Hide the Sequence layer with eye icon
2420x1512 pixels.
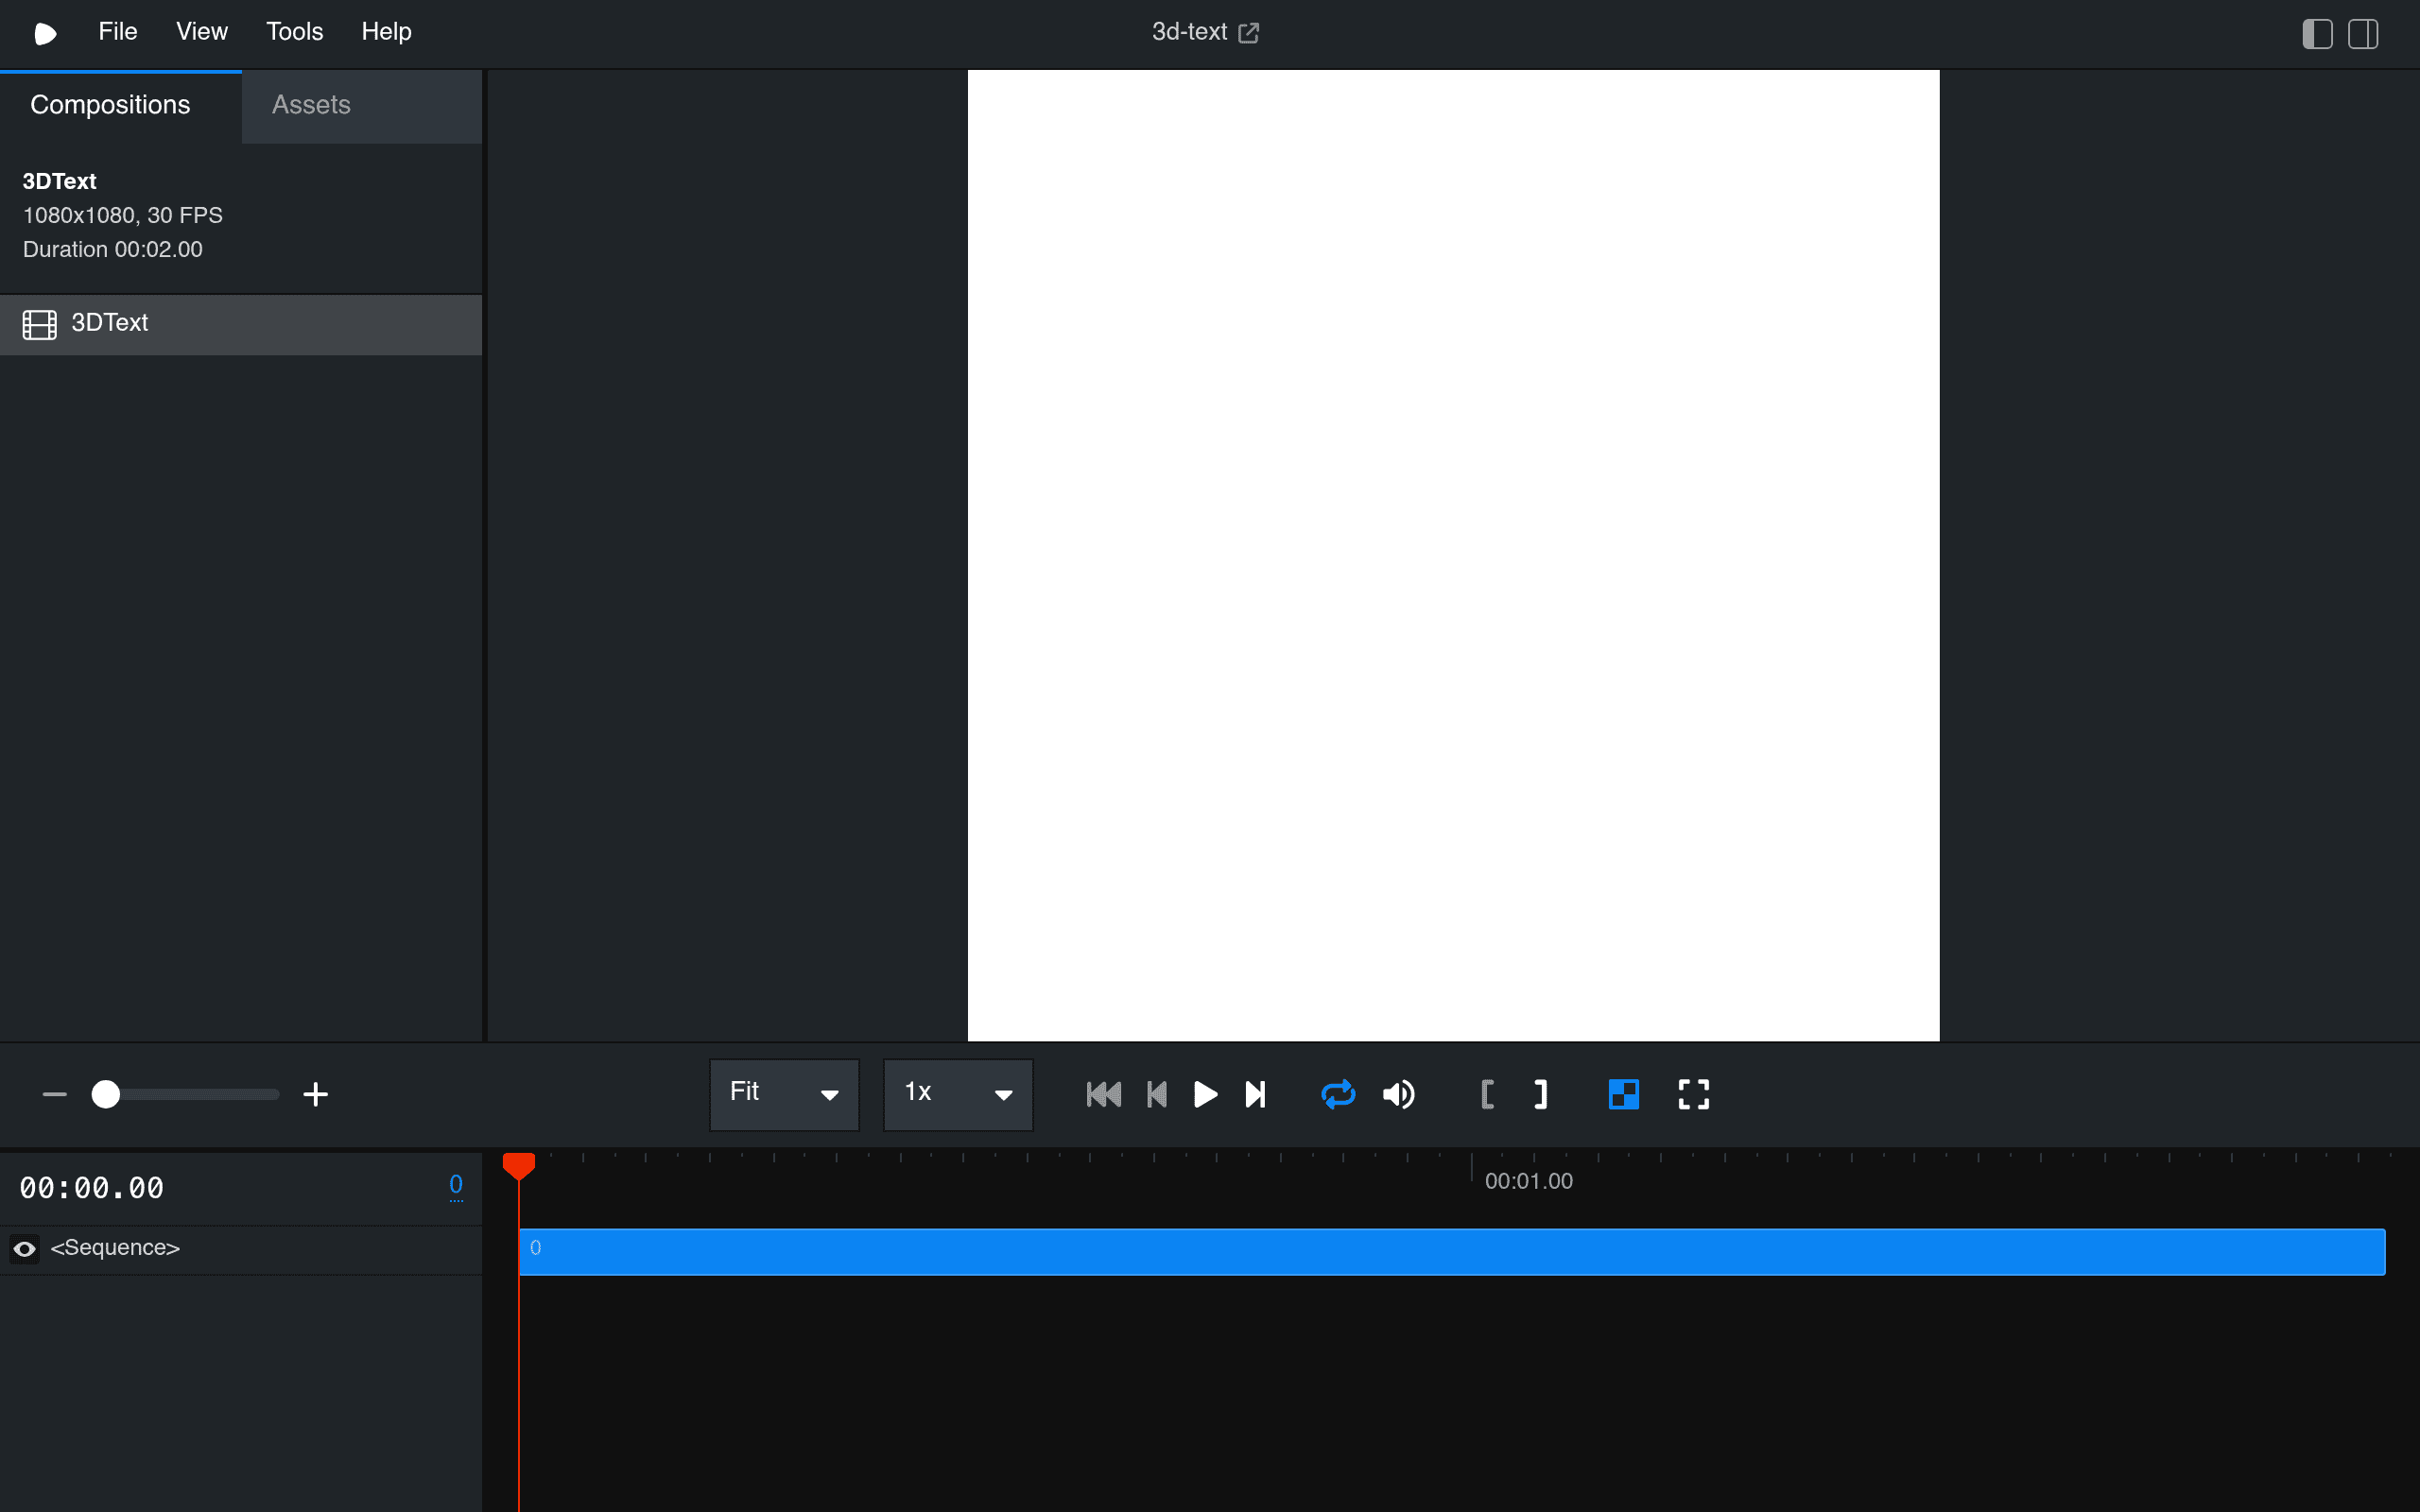click(x=25, y=1249)
